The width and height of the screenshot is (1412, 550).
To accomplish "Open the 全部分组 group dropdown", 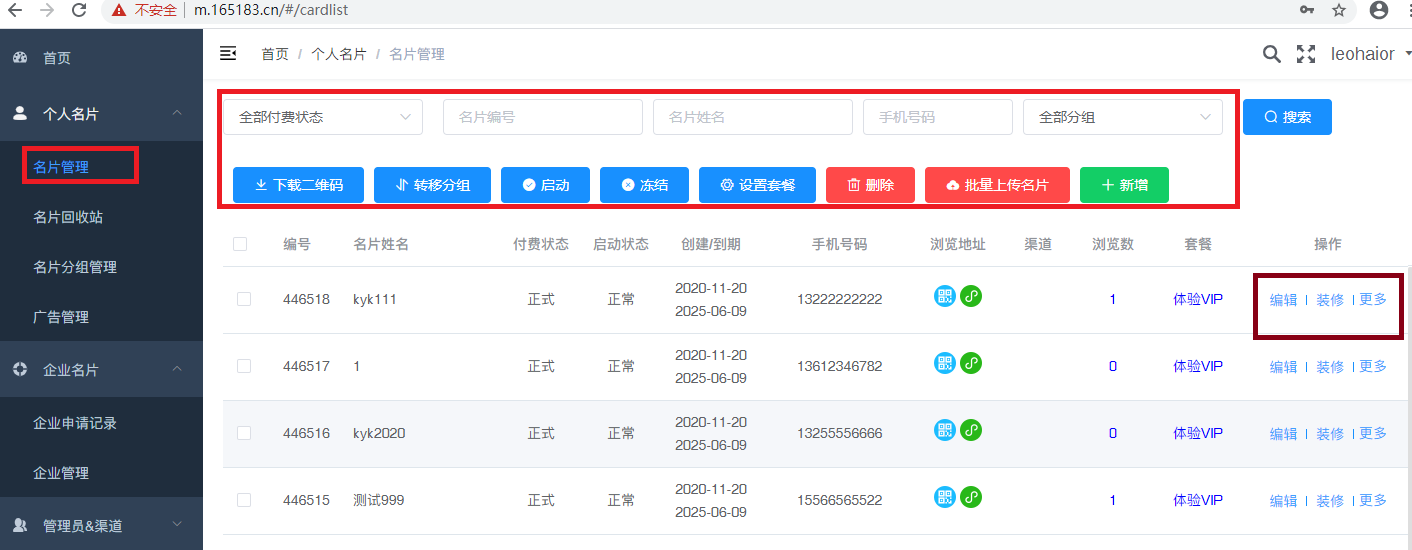I will (1122, 117).
